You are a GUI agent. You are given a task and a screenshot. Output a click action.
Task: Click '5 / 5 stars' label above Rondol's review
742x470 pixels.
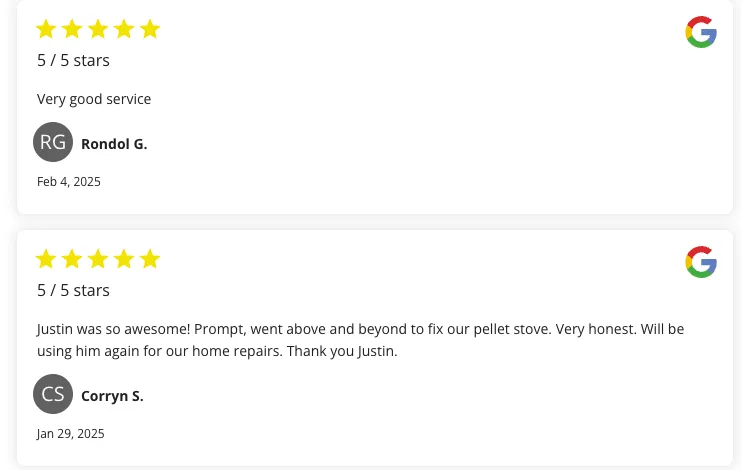click(73, 60)
